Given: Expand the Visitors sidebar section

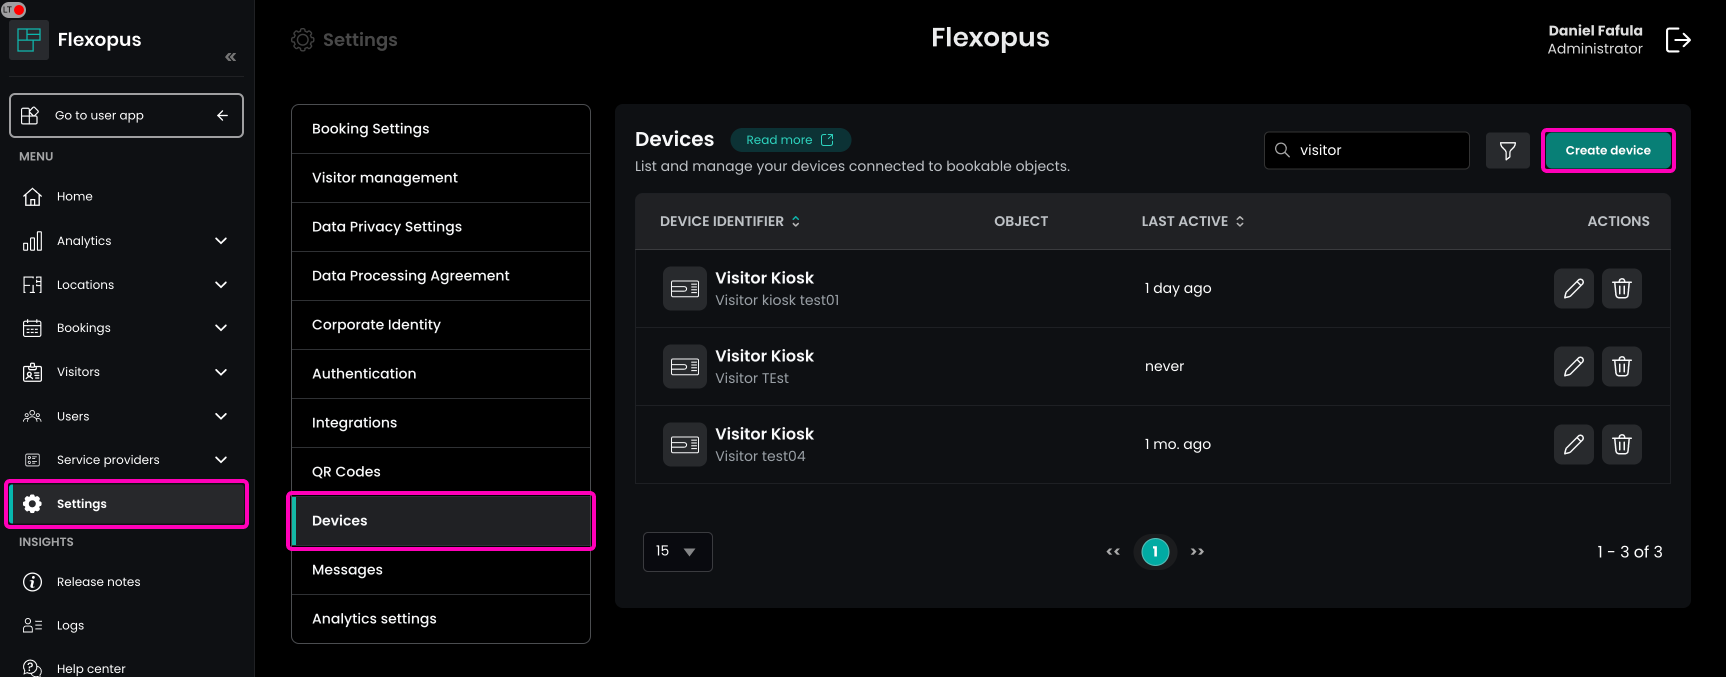Looking at the screenshot, I should point(221,372).
